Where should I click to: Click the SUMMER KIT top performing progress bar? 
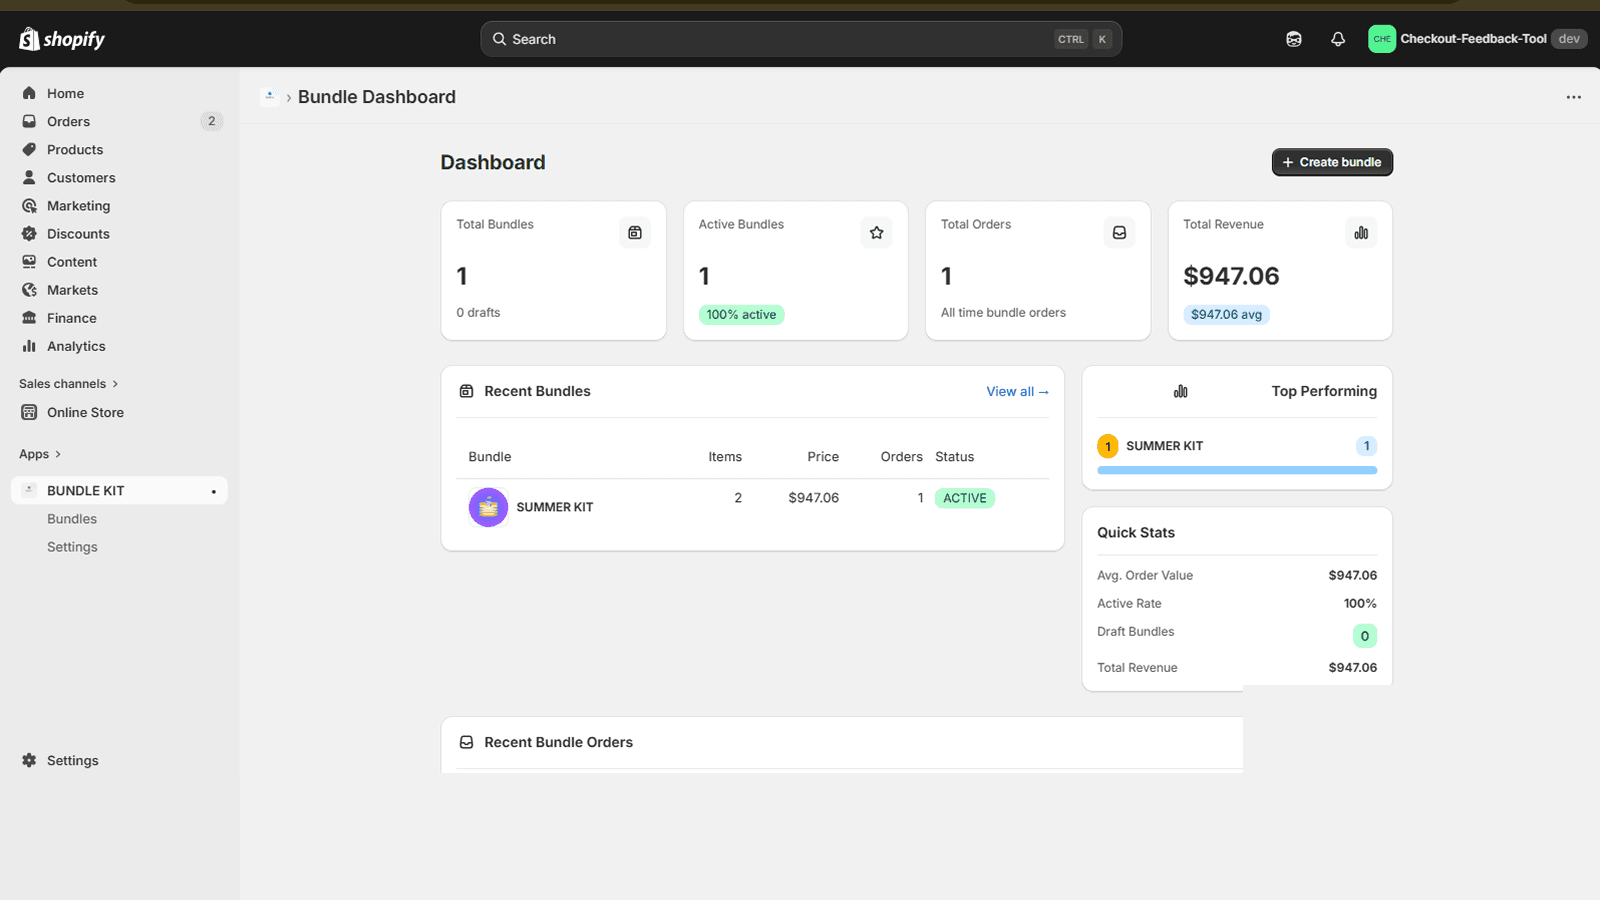pyautogui.click(x=1236, y=470)
